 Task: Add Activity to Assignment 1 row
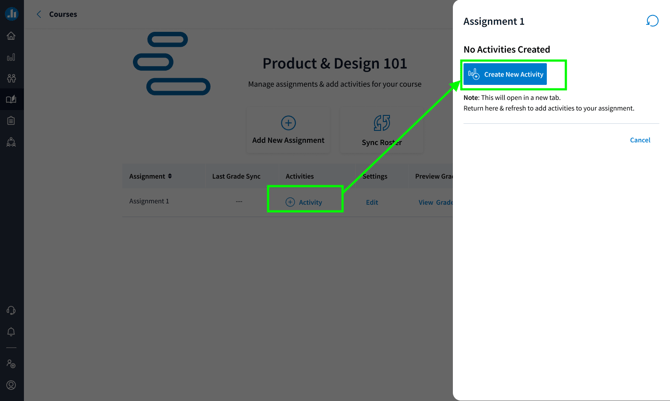[304, 202]
